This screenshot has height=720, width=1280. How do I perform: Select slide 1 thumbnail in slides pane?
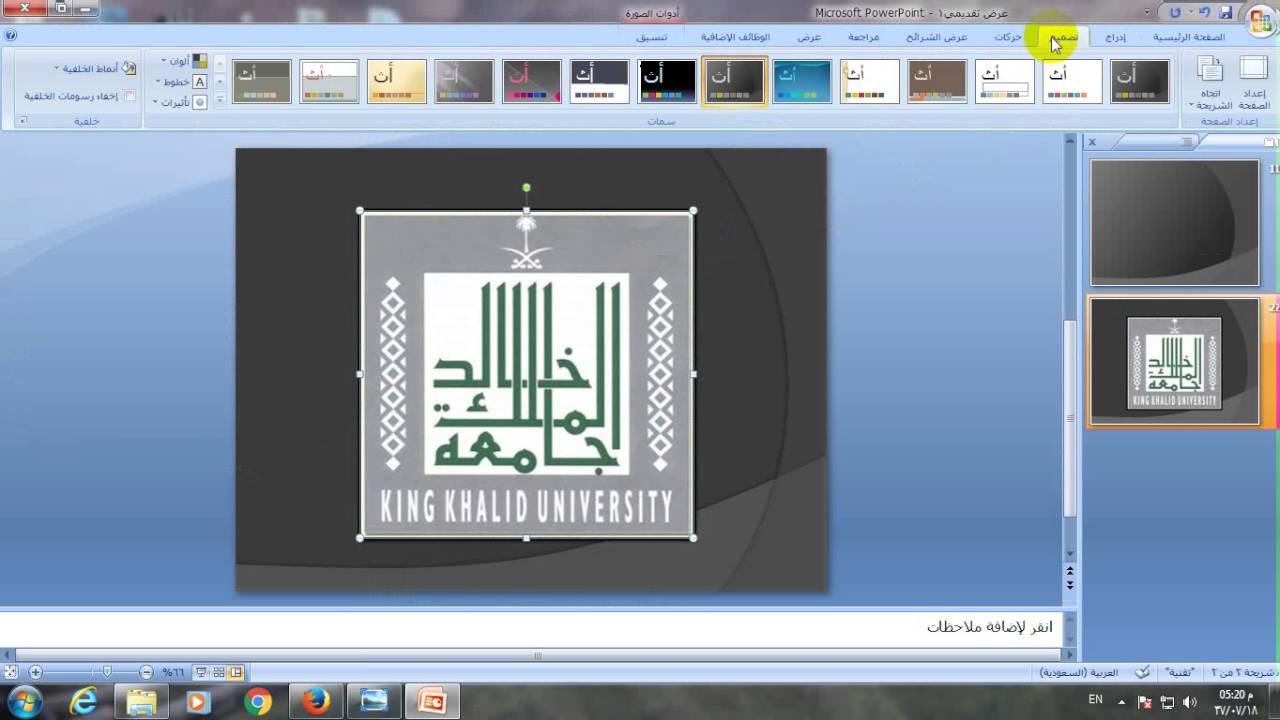1175,223
